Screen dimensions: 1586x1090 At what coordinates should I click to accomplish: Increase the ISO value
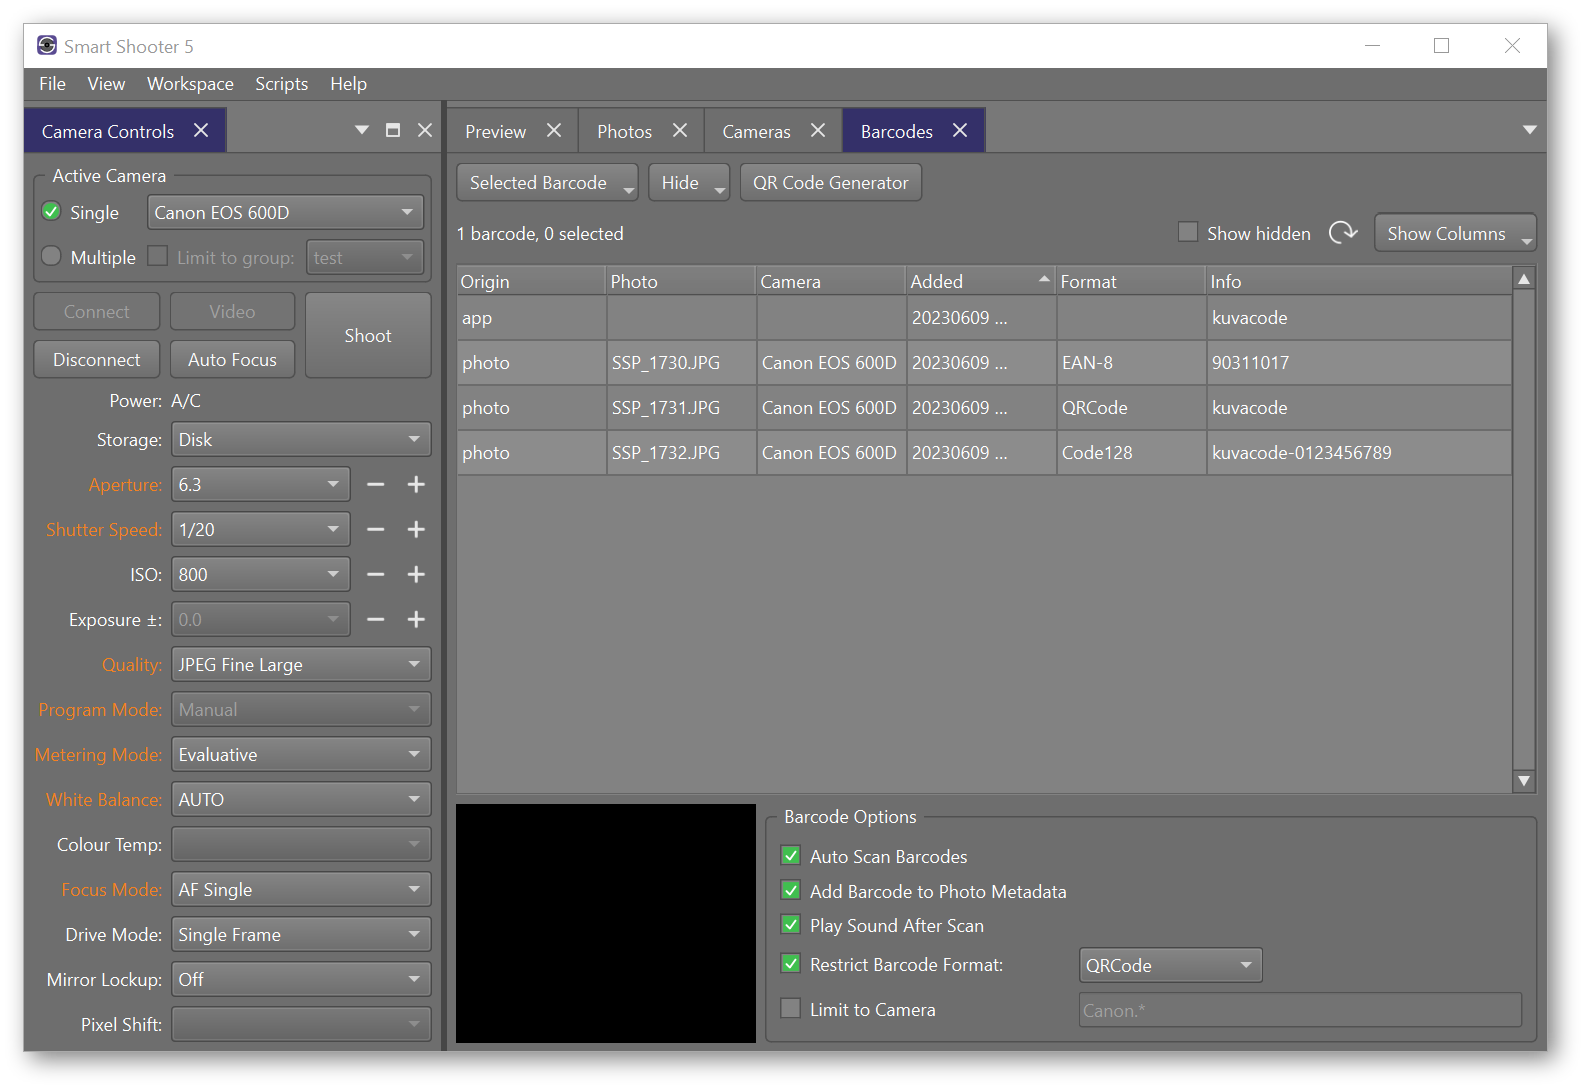(x=416, y=575)
